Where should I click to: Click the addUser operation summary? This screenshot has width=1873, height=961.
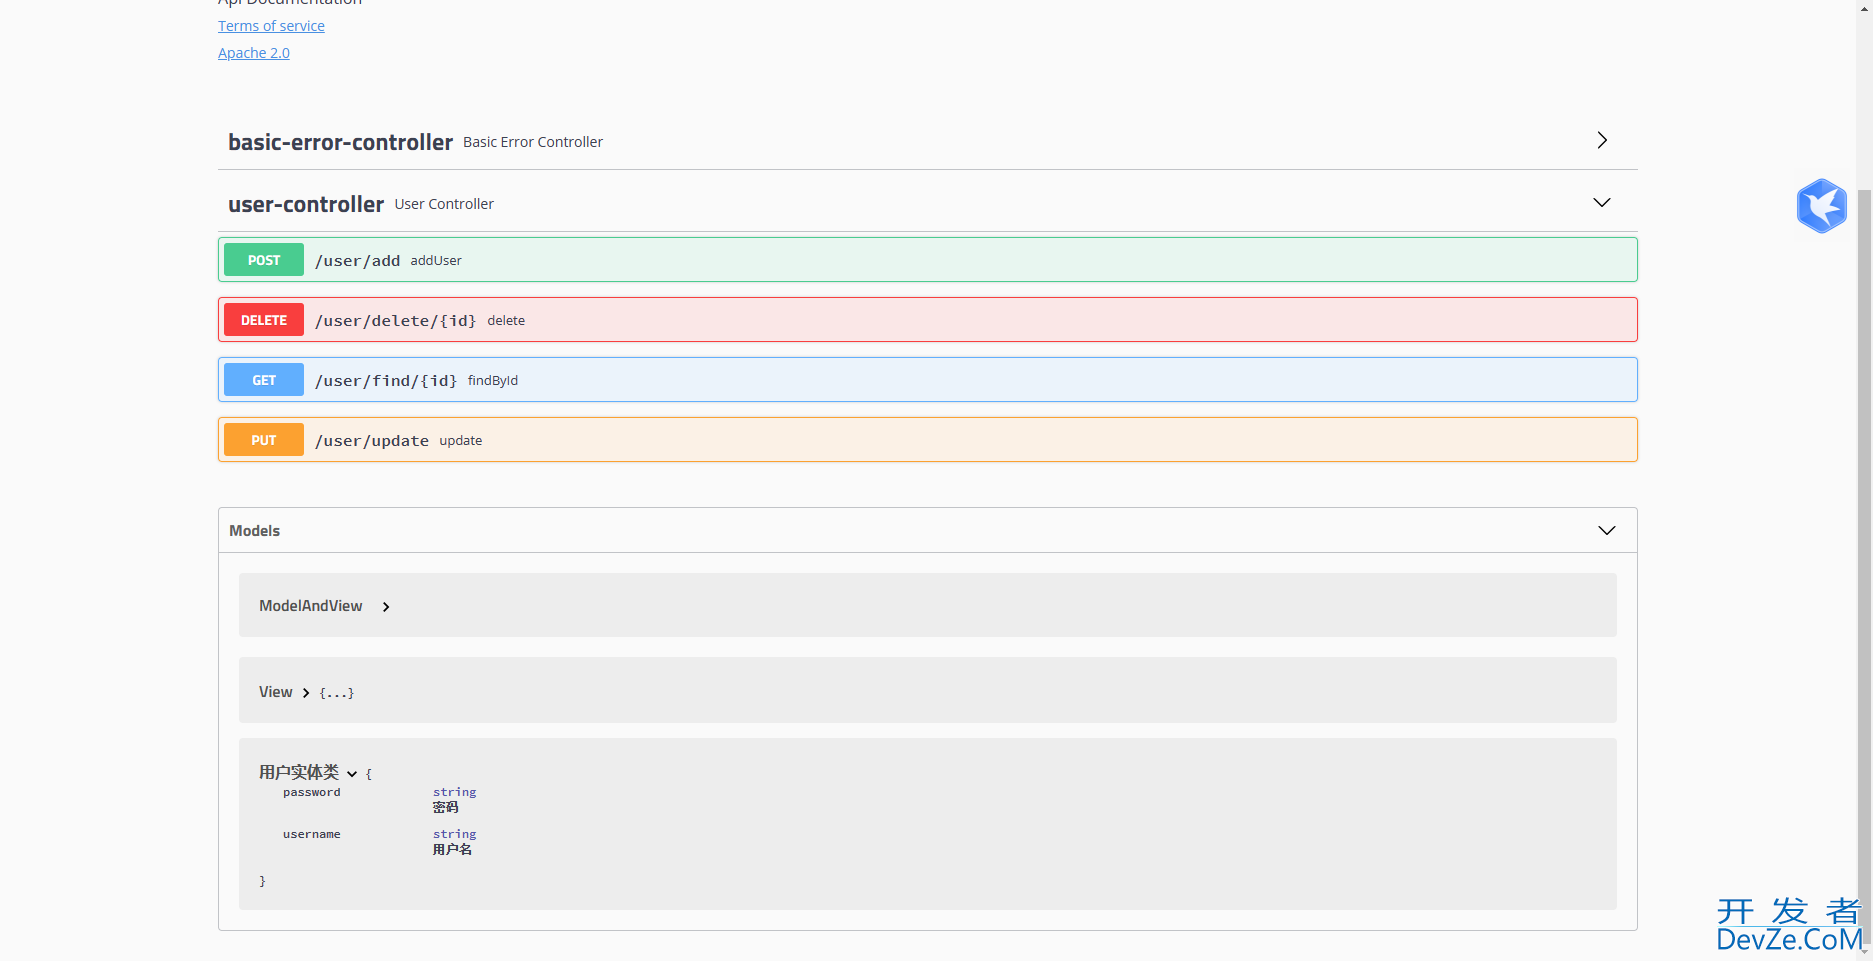[436, 261]
